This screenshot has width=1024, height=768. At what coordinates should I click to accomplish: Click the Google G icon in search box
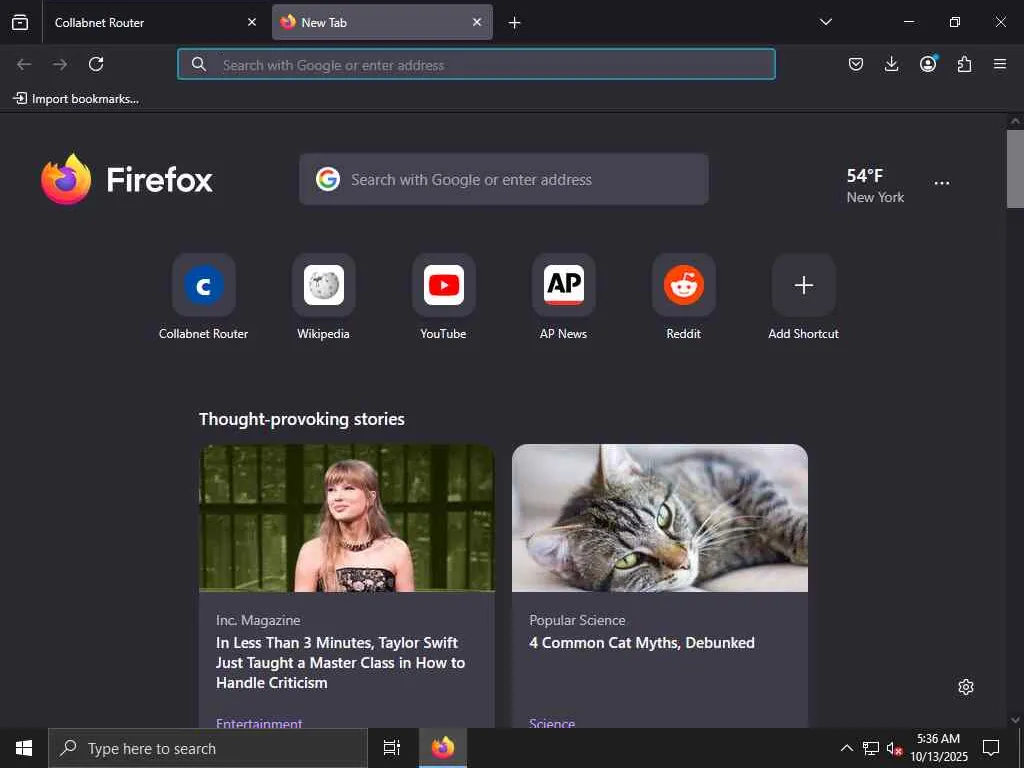(328, 179)
